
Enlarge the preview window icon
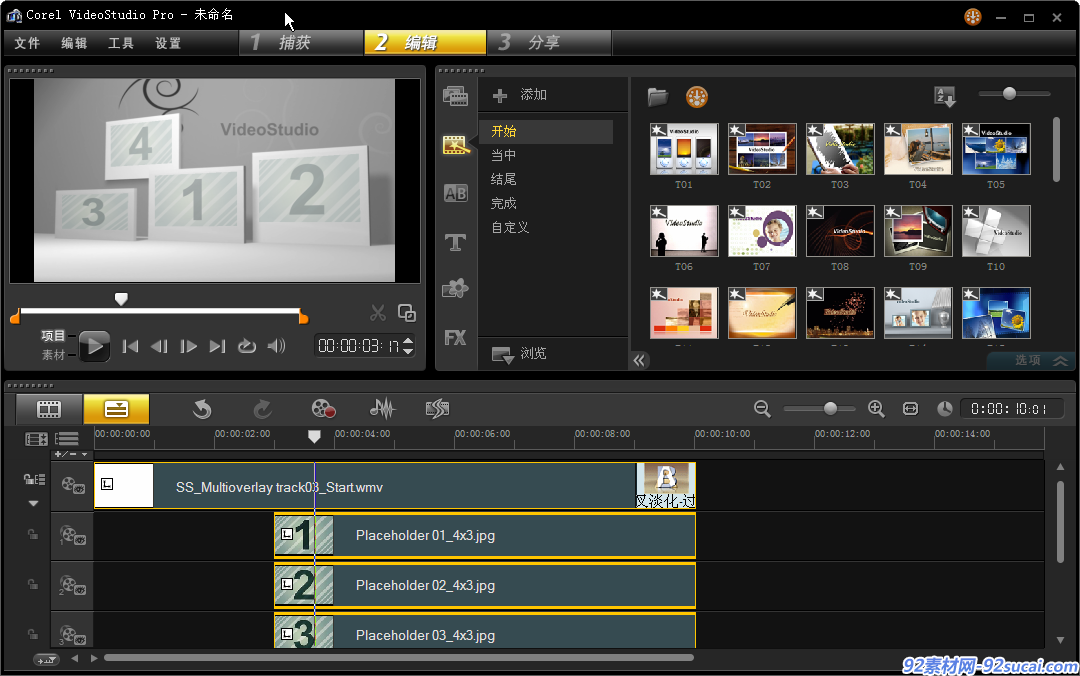407,313
